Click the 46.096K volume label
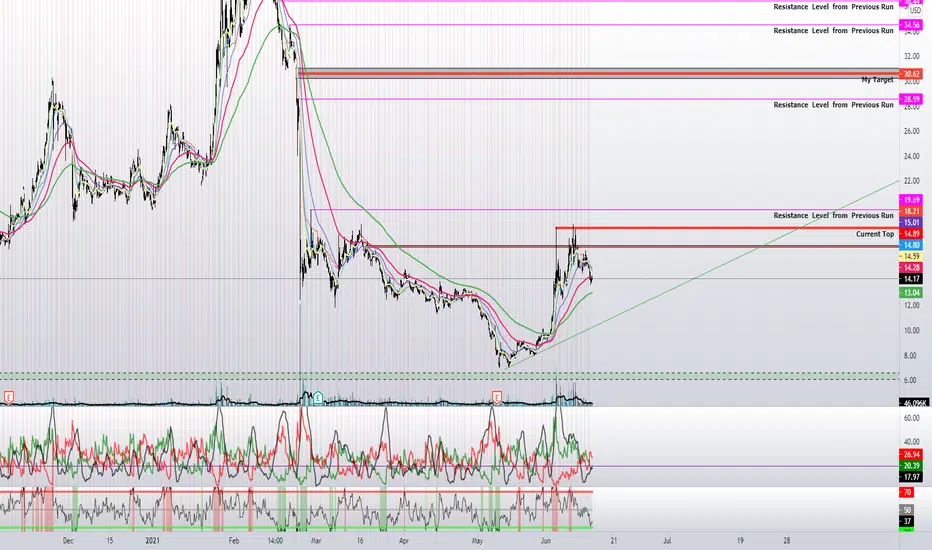932x550 pixels. coord(914,403)
